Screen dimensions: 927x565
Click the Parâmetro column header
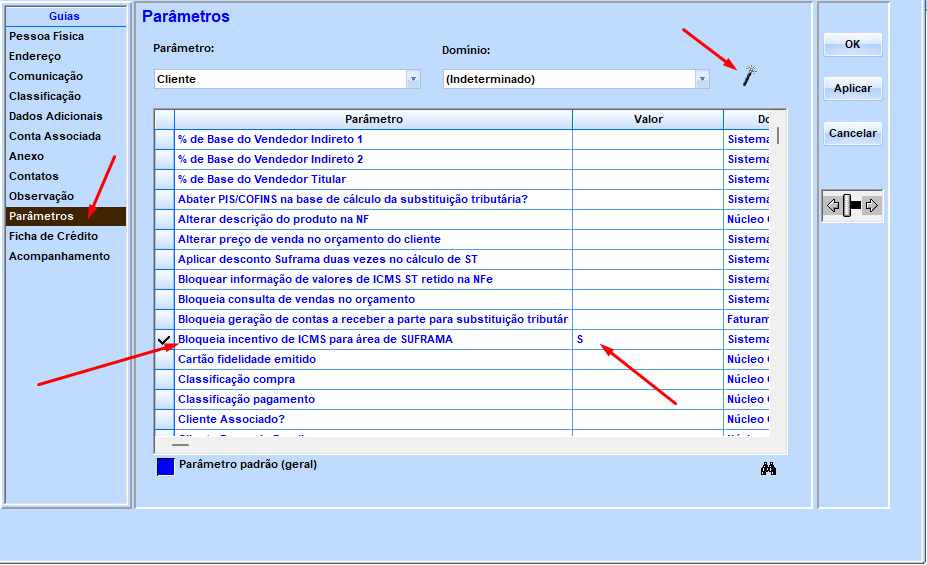[x=374, y=119]
